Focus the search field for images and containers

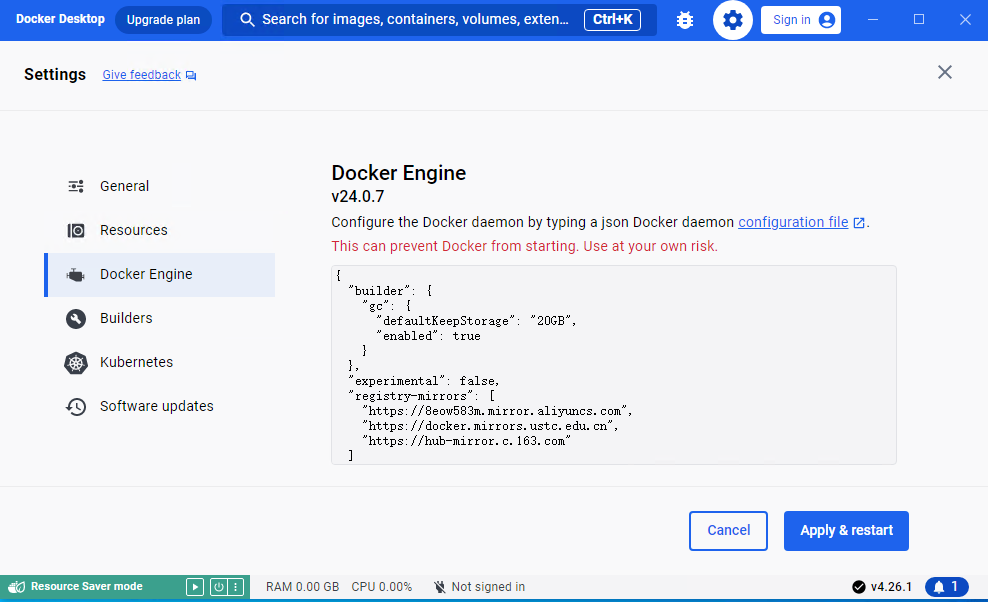coord(439,20)
